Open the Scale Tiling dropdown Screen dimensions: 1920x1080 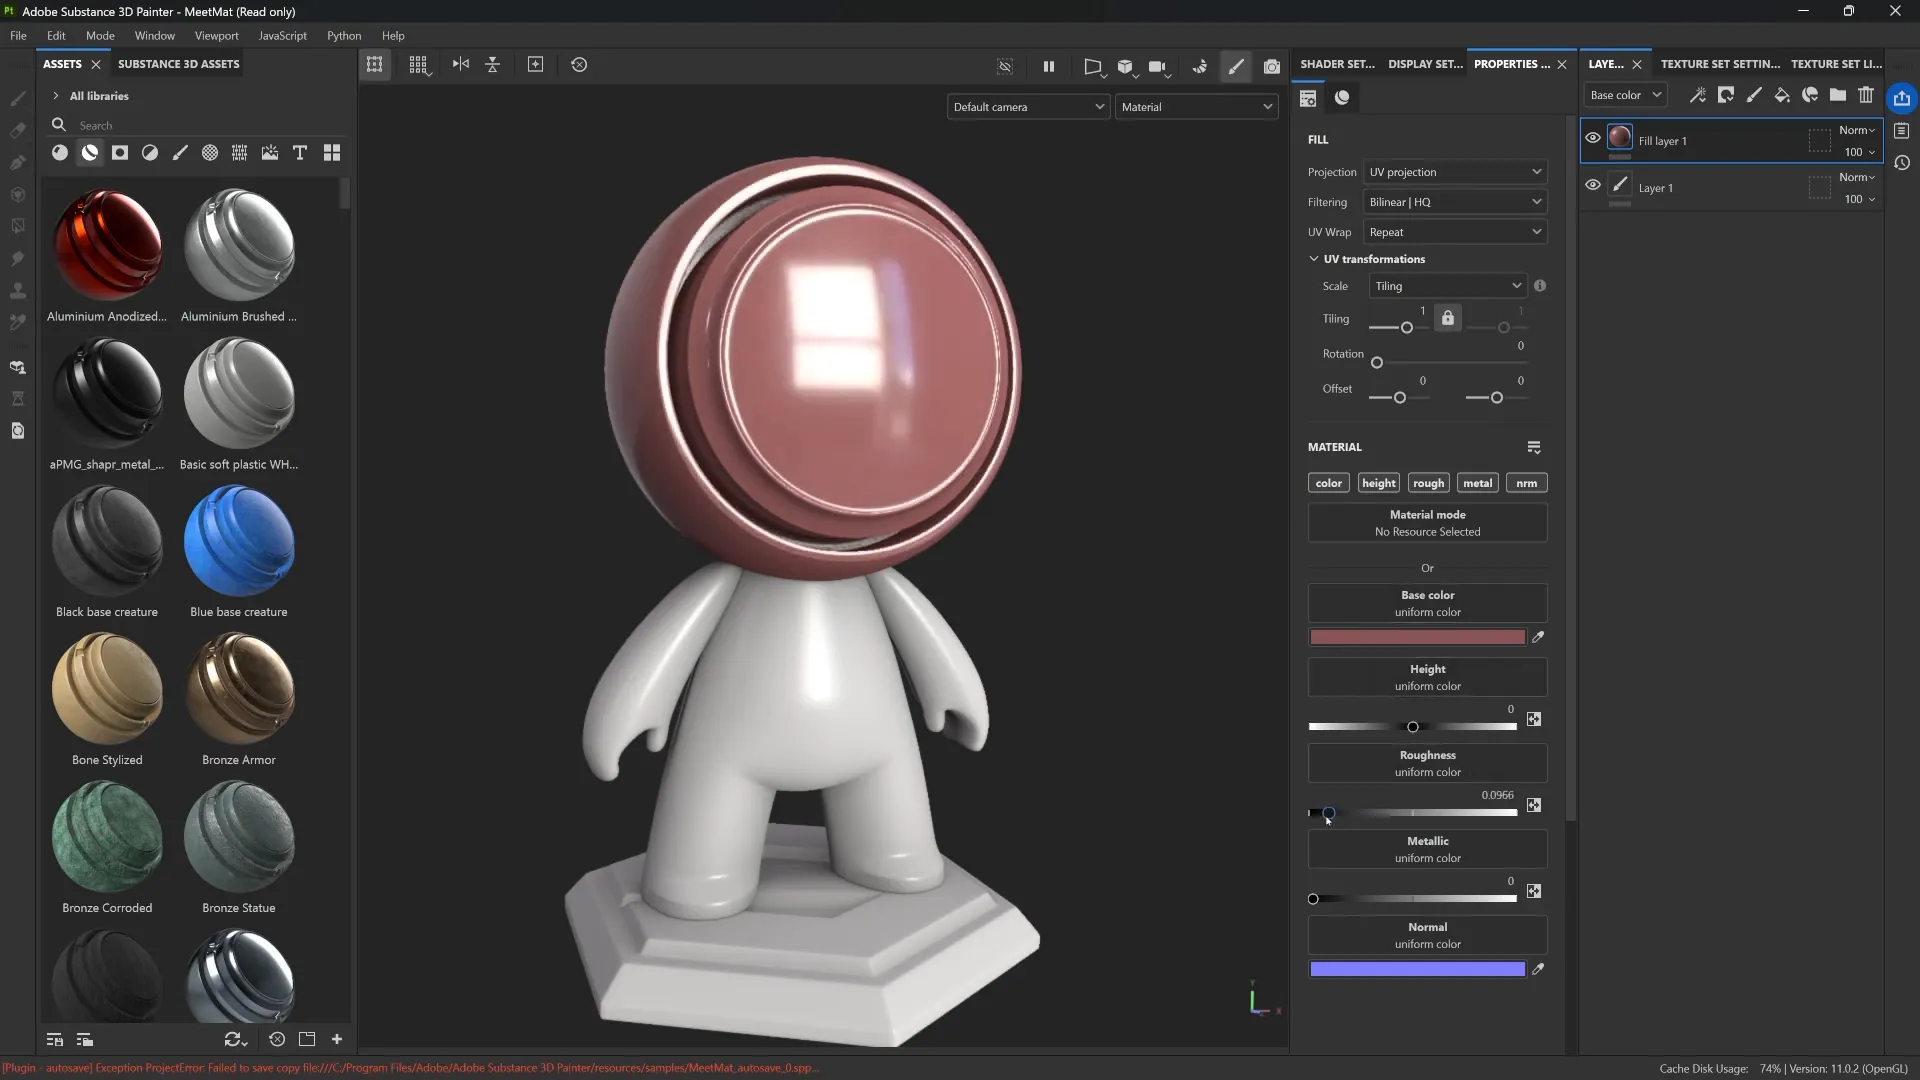[1447, 286]
